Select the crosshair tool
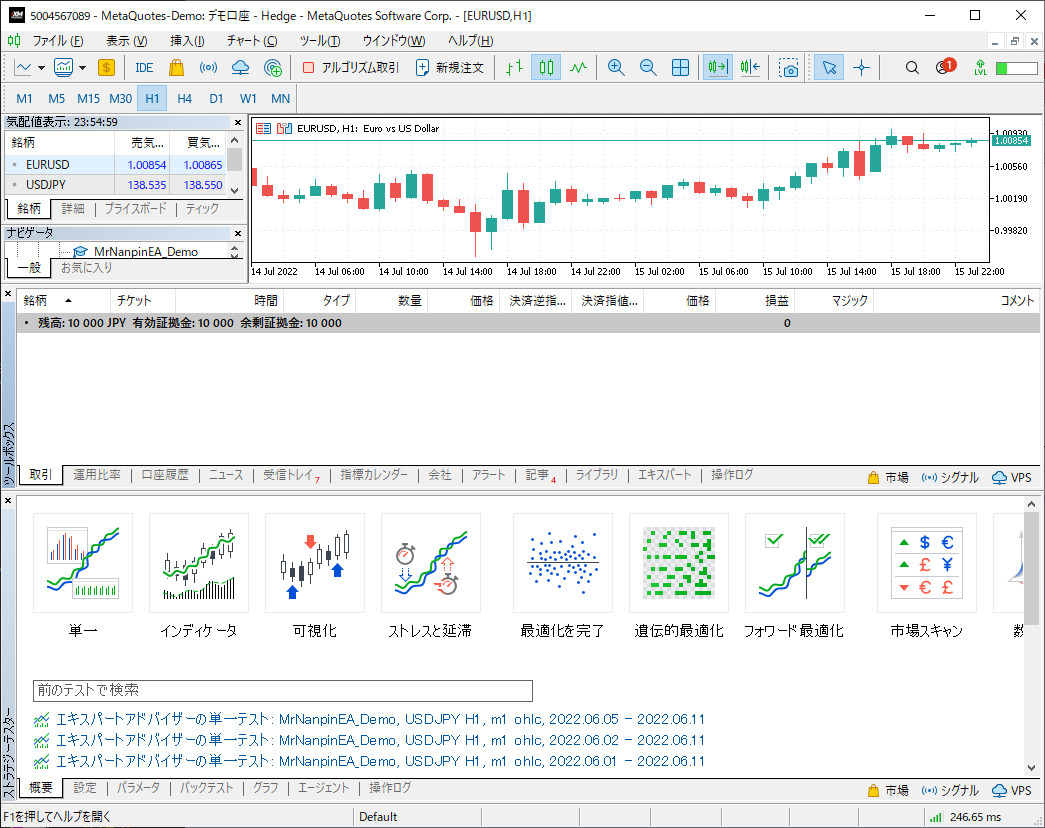This screenshot has height=828, width=1045. [862, 67]
